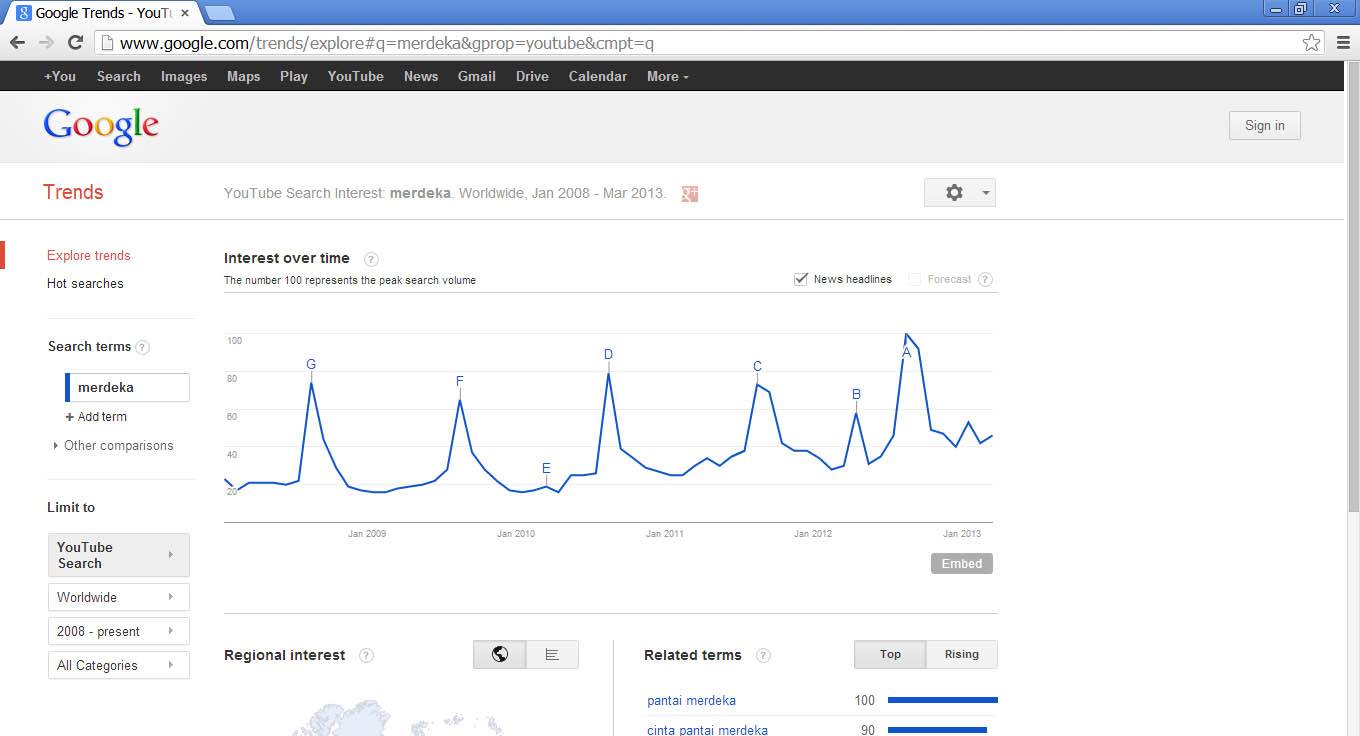1360x736 pixels.
Task: Open Images in Google bar
Action: (184, 76)
